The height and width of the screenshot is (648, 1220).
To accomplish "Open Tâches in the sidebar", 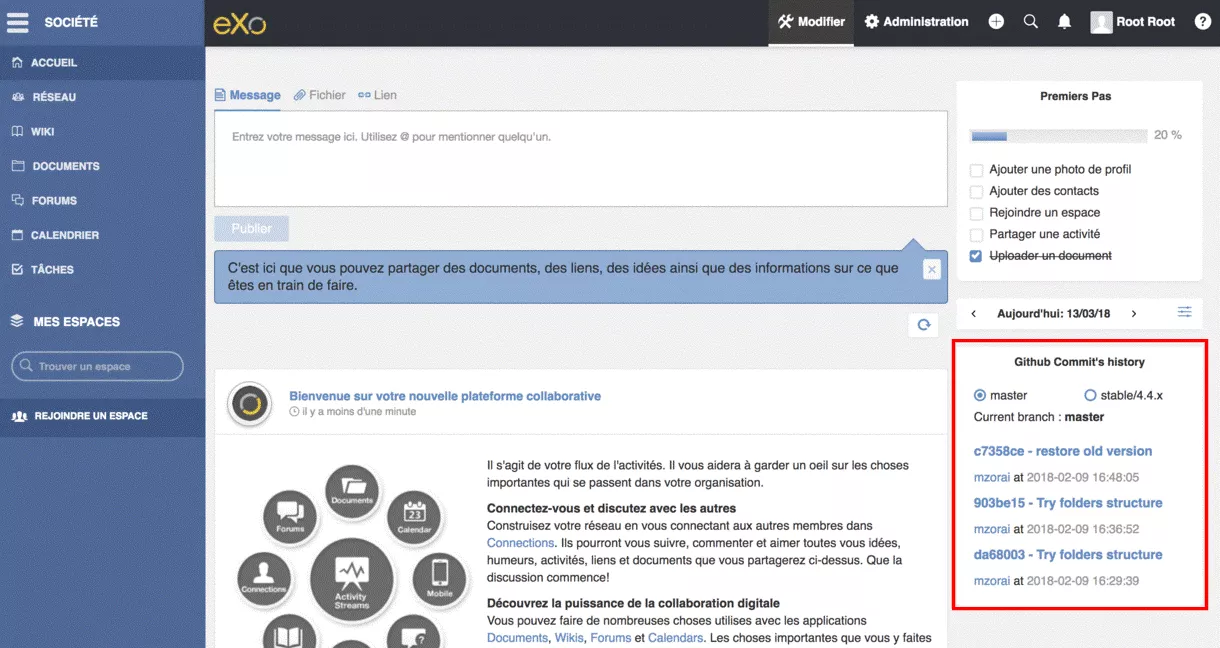I will tap(102, 269).
